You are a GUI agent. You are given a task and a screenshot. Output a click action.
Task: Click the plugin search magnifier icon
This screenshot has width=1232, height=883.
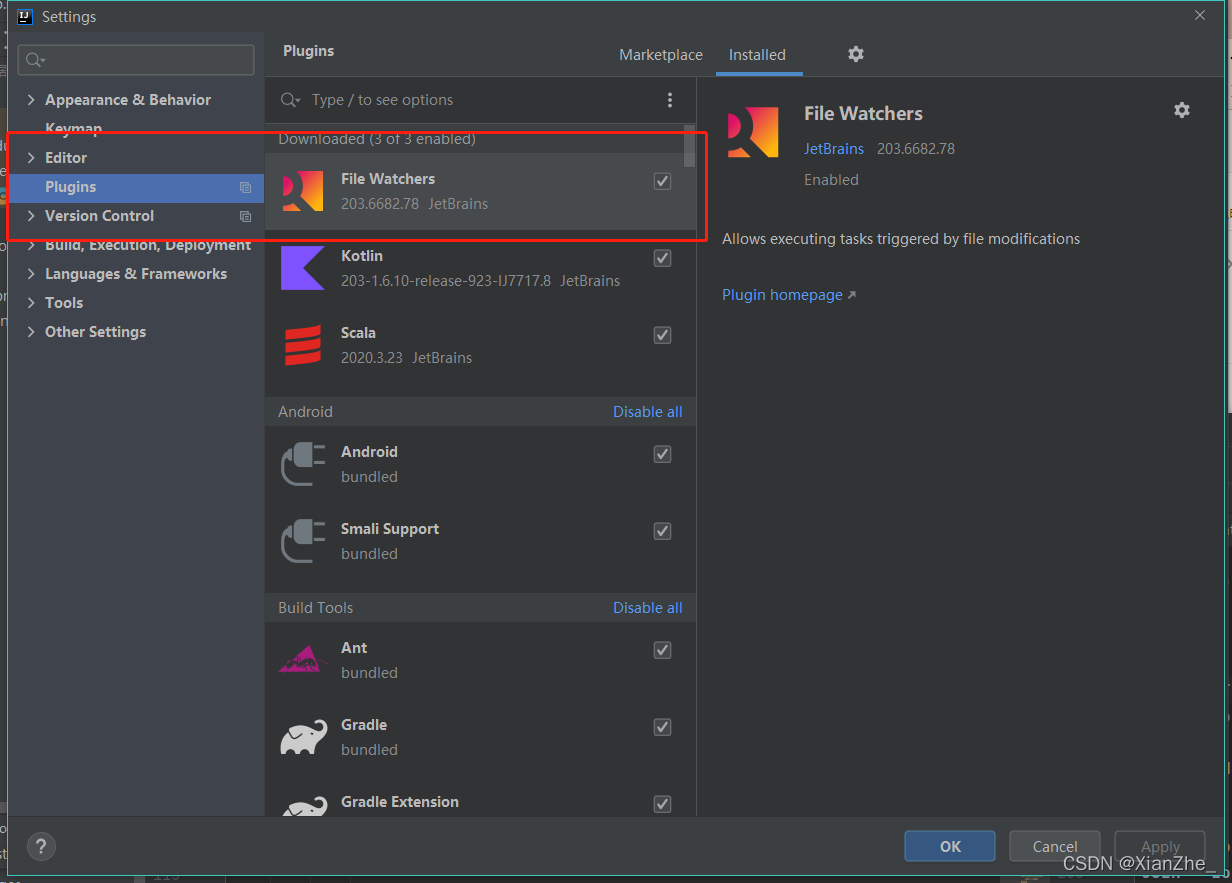tap(290, 100)
